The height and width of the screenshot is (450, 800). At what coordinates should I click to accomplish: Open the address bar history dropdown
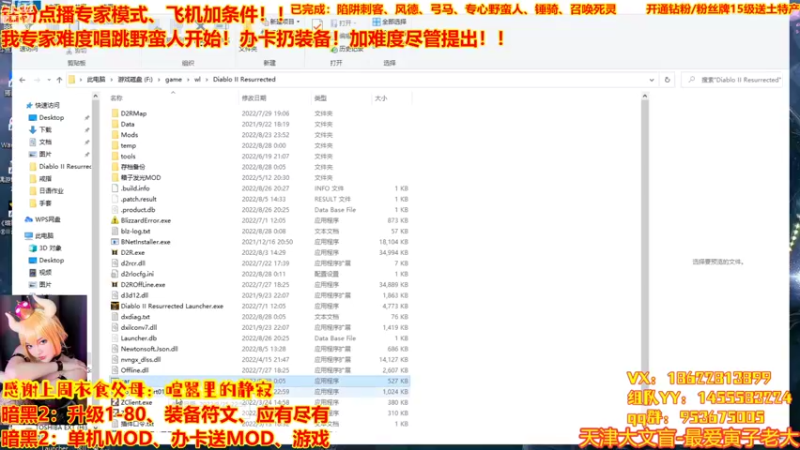652,80
